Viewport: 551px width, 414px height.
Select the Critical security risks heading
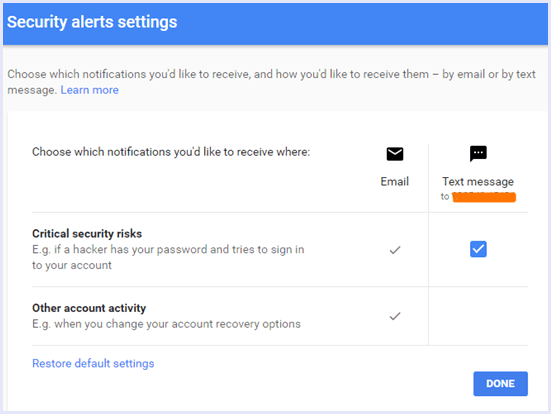87,234
